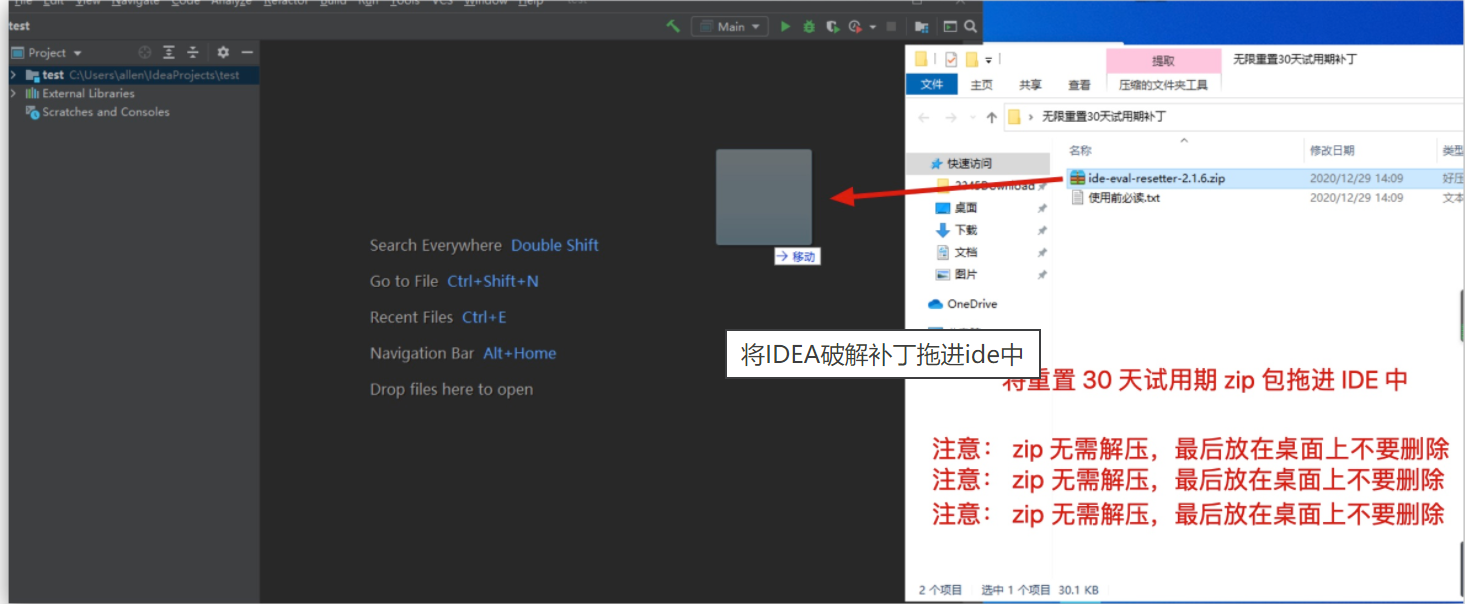Click address bar chevron before 无限重置30天试用期补丁
The height and width of the screenshot is (604, 1465).
[1031, 117]
